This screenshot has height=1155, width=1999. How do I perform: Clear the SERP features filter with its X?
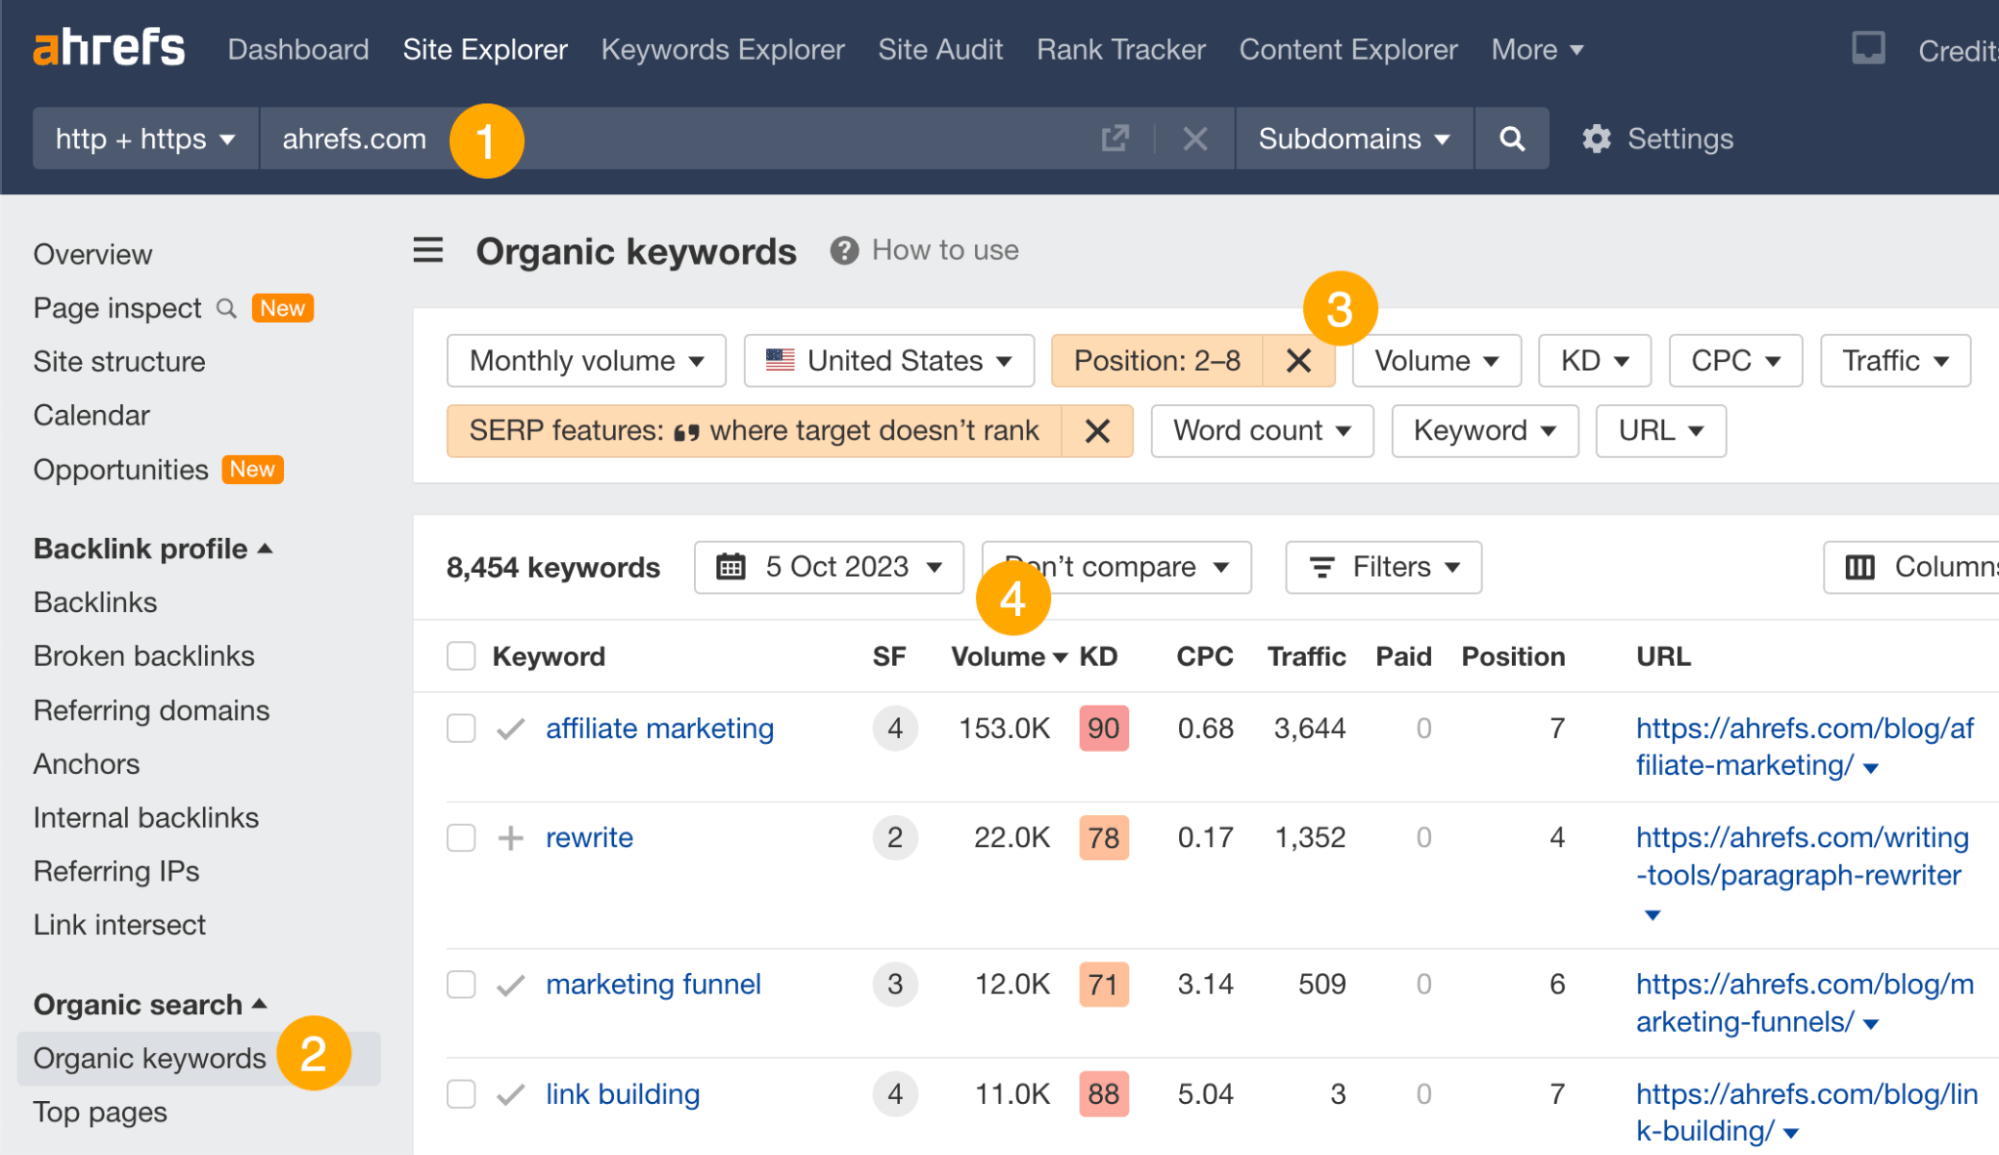pos(1098,431)
